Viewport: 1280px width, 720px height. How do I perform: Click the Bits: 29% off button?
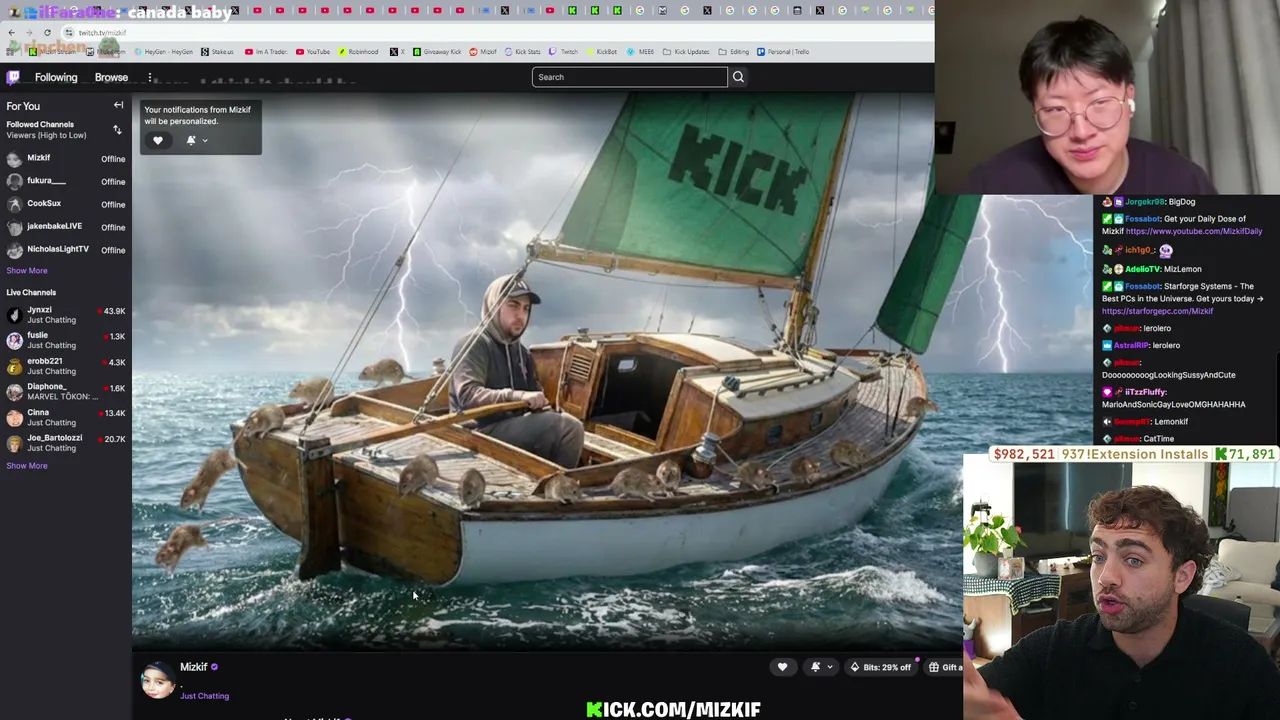pyautogui.click(x=881, y=667)
